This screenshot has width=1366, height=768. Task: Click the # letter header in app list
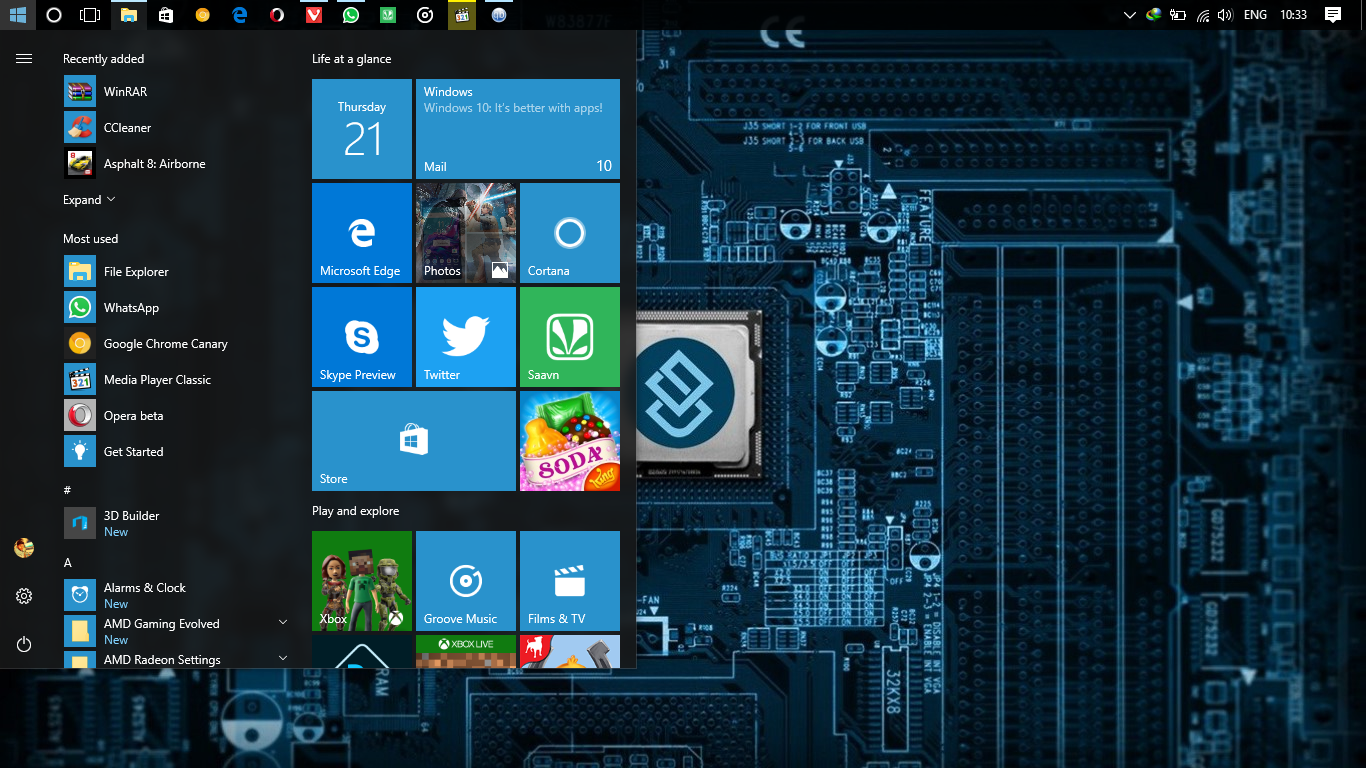pyautogui.click(x=67, y=490)
